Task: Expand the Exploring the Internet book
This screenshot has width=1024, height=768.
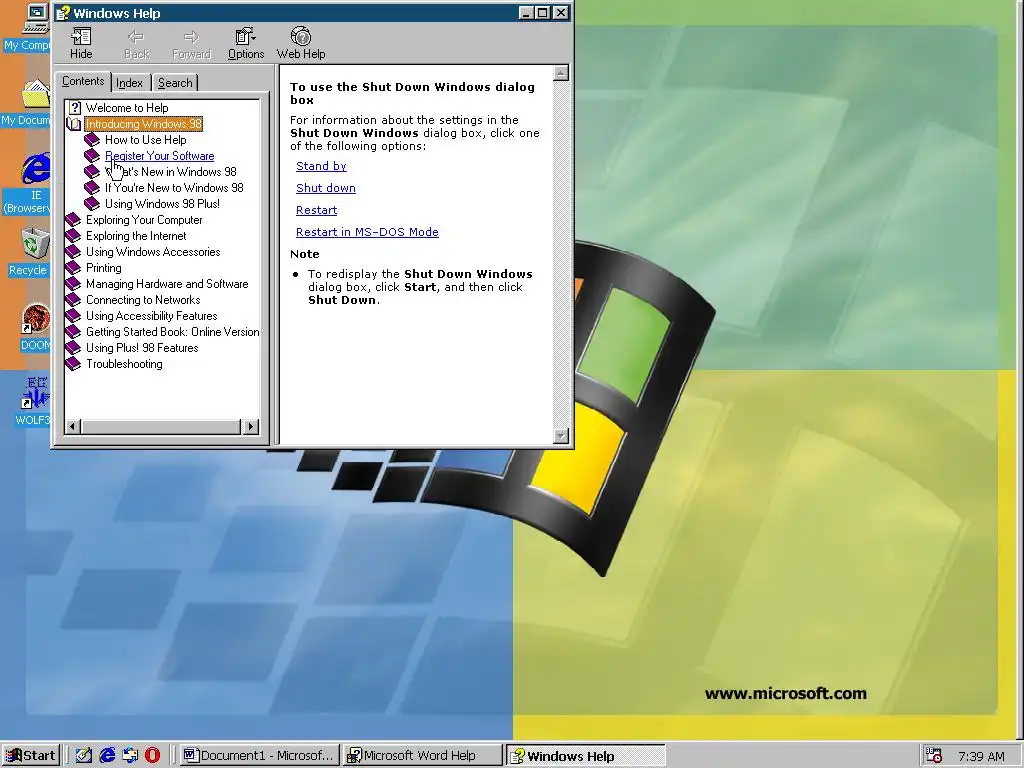Action: pyautogui.click(x=73, y=236)
